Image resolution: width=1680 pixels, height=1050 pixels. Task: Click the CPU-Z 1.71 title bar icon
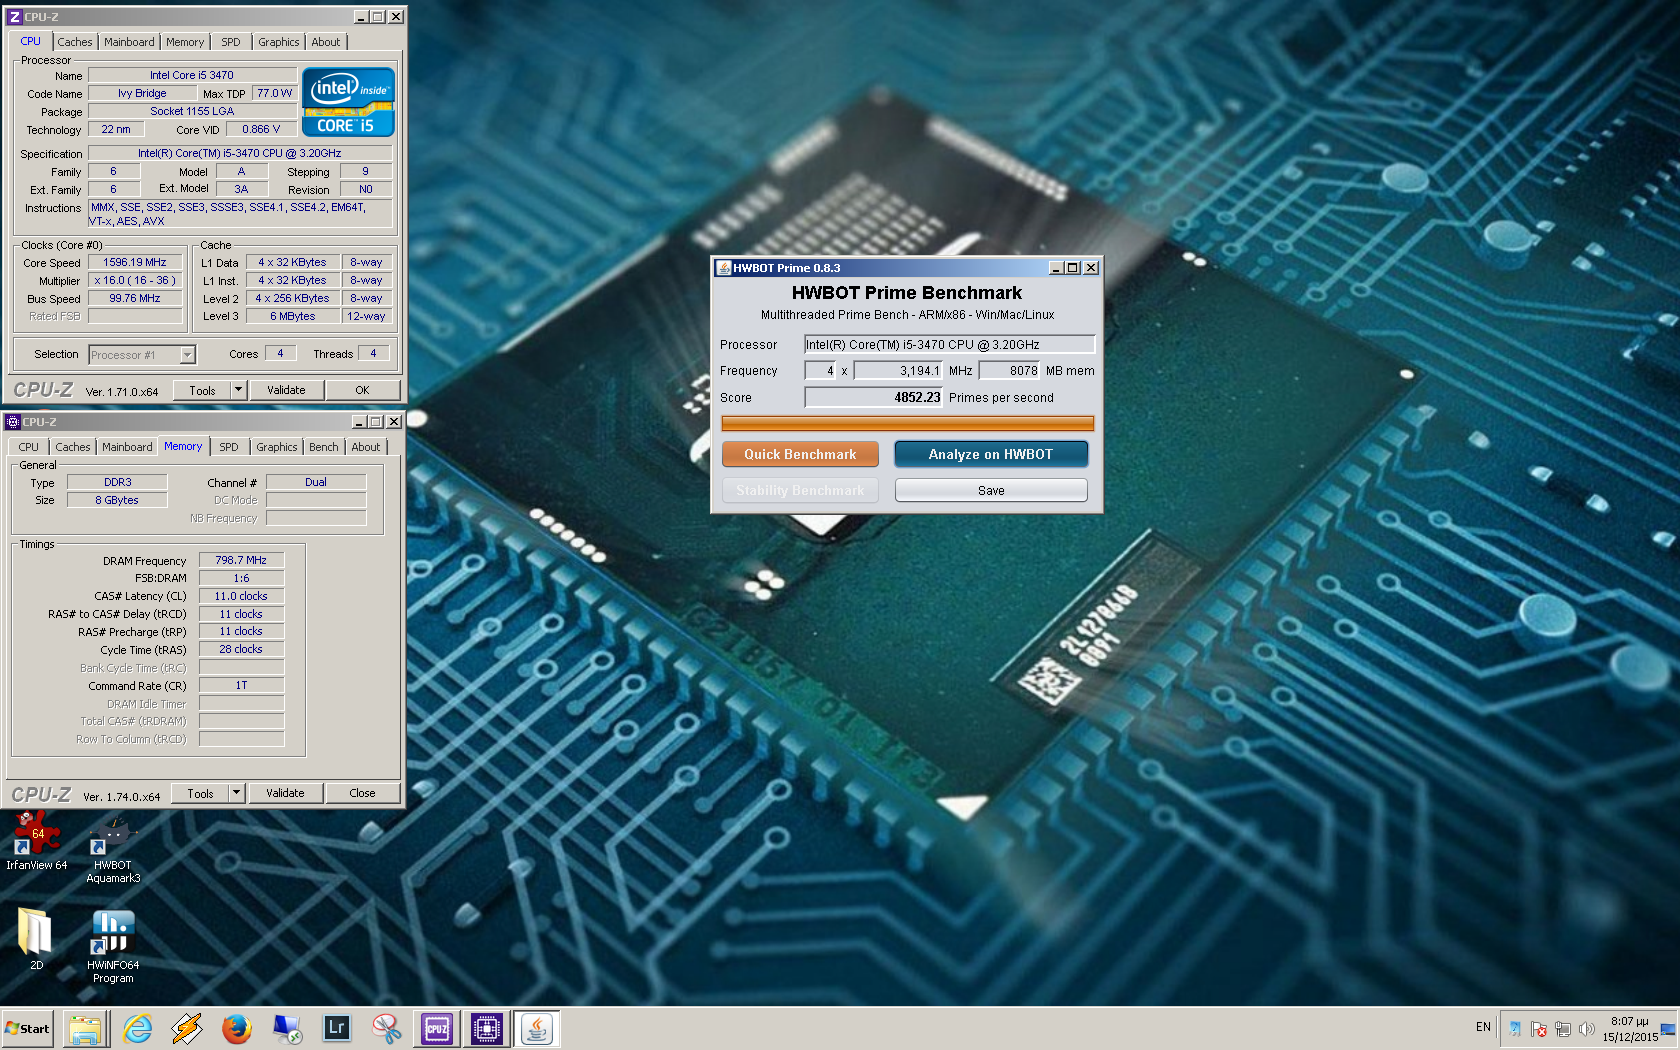[x=15, y=17]
